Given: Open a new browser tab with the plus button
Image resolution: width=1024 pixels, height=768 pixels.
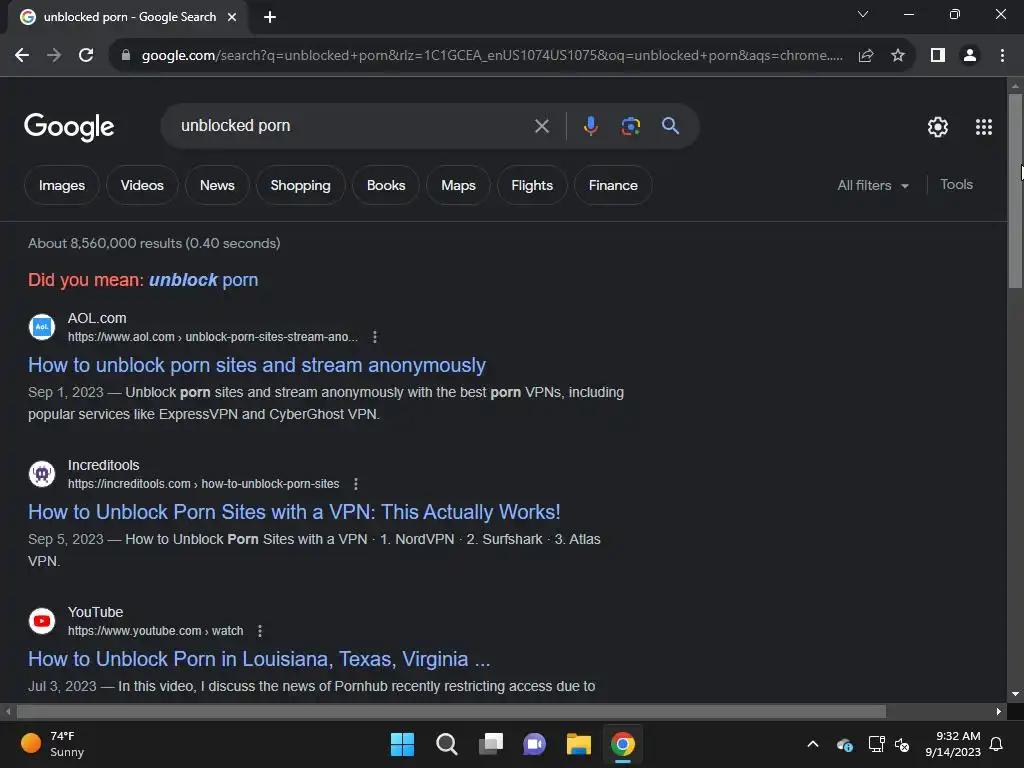Looking at the screenshot, I should [270, 17].
